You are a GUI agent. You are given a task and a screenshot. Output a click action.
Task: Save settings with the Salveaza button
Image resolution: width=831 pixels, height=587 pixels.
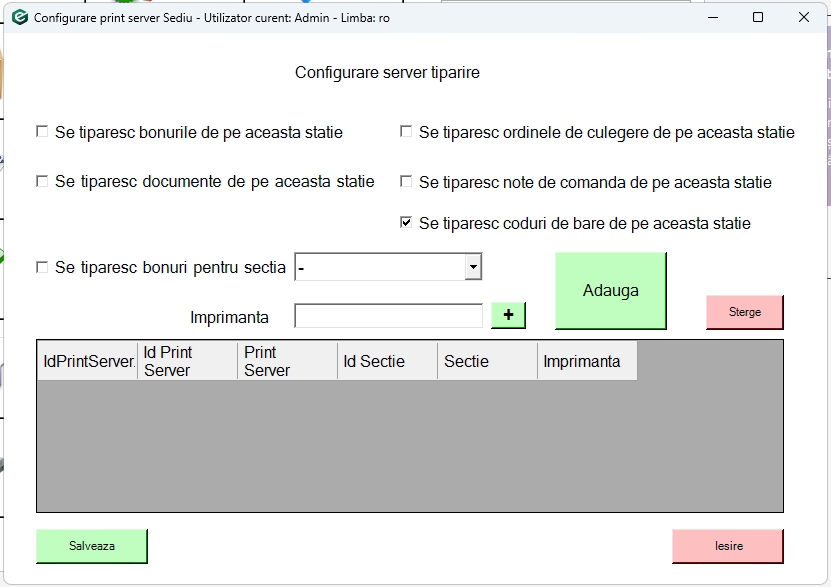coord(92,546)
